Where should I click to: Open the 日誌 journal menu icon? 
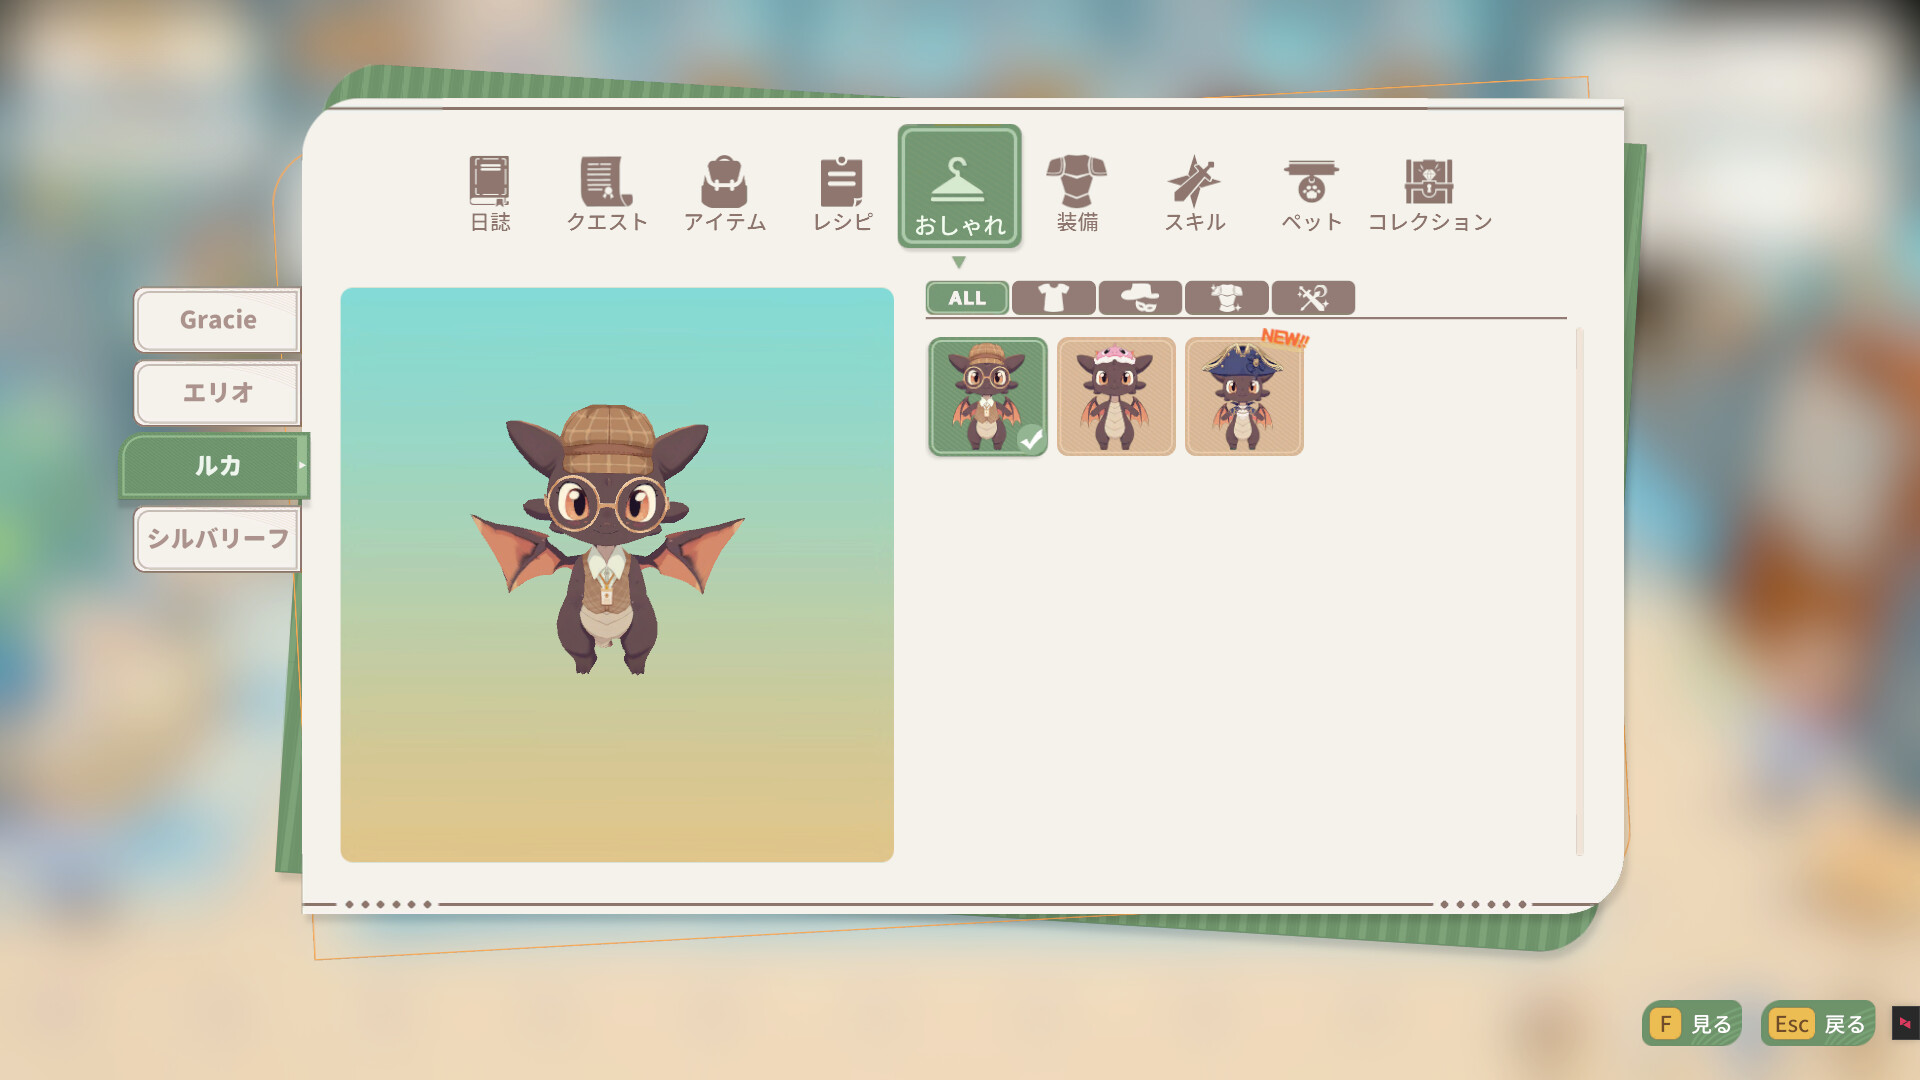pos(490,192)
